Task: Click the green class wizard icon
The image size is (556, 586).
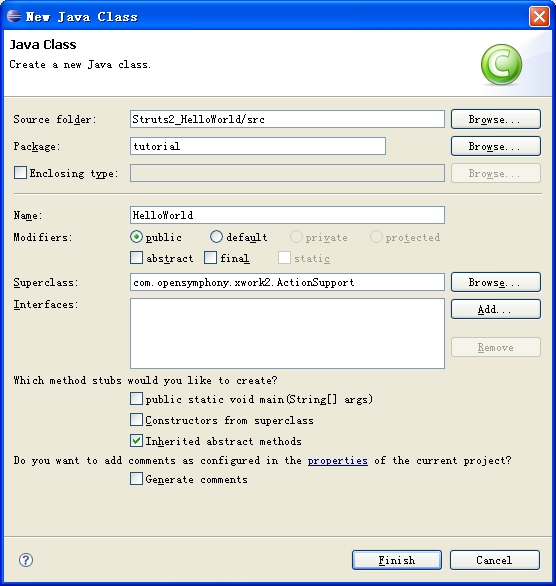Action: coord(501,65)
